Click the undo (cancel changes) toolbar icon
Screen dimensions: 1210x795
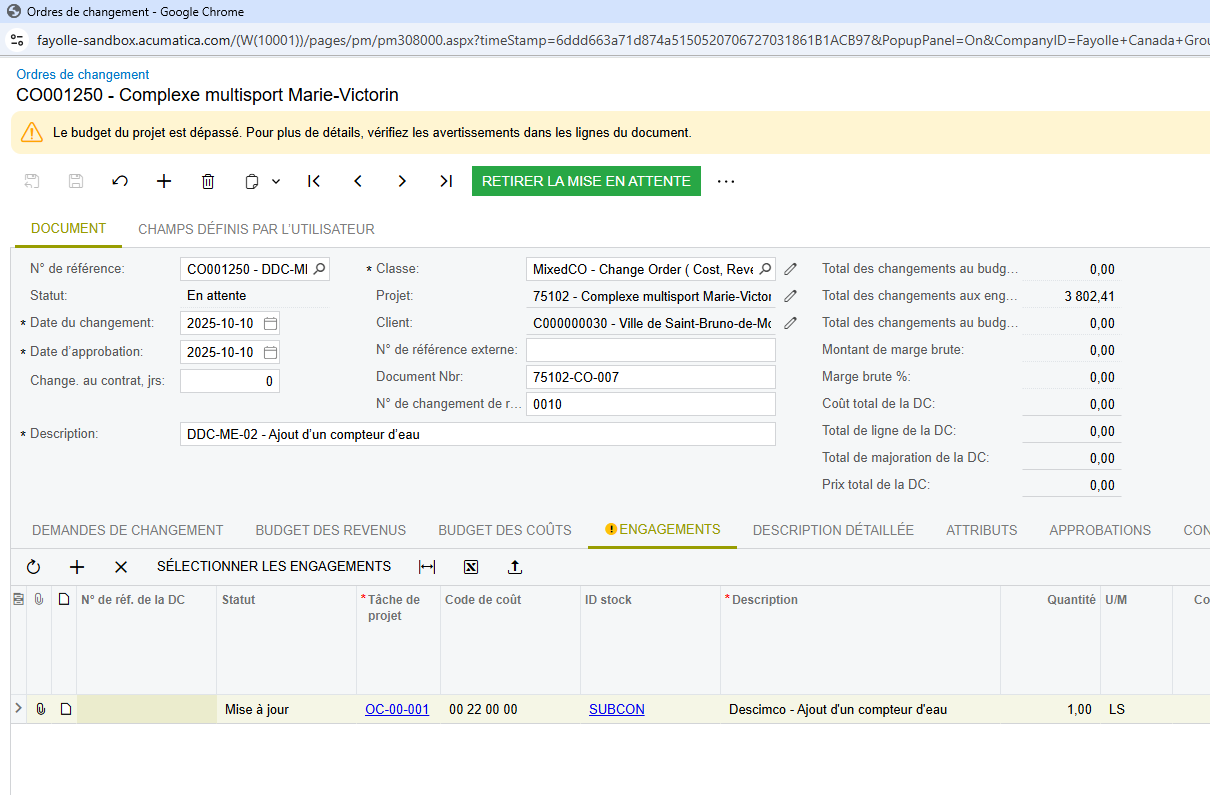[x=120, y=181]
